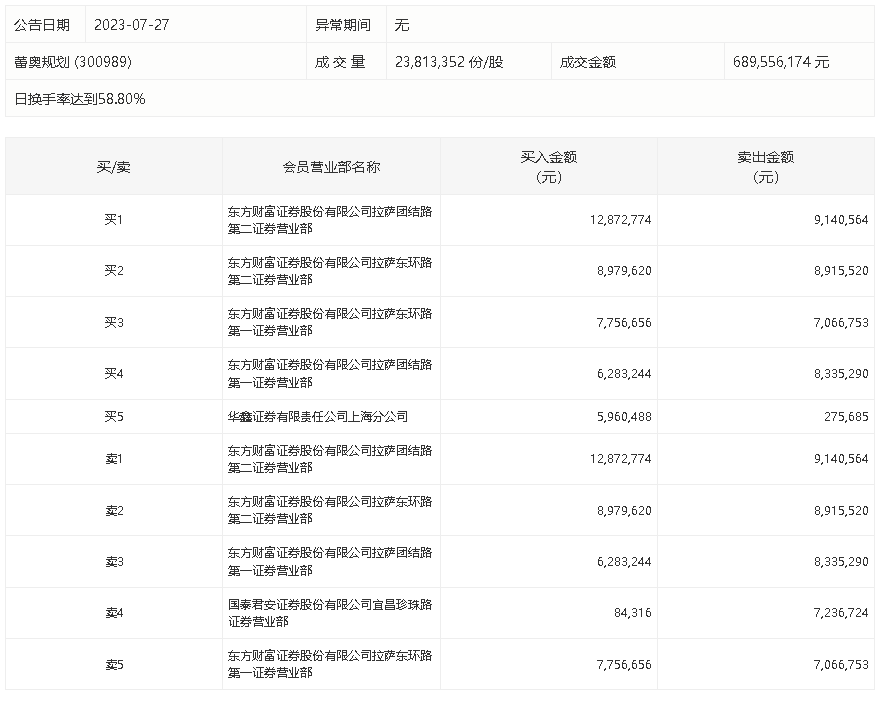Screen dimensions: 884x703
Task: Click the 会员营业部名称 column header
Action: tap(331, 167)
